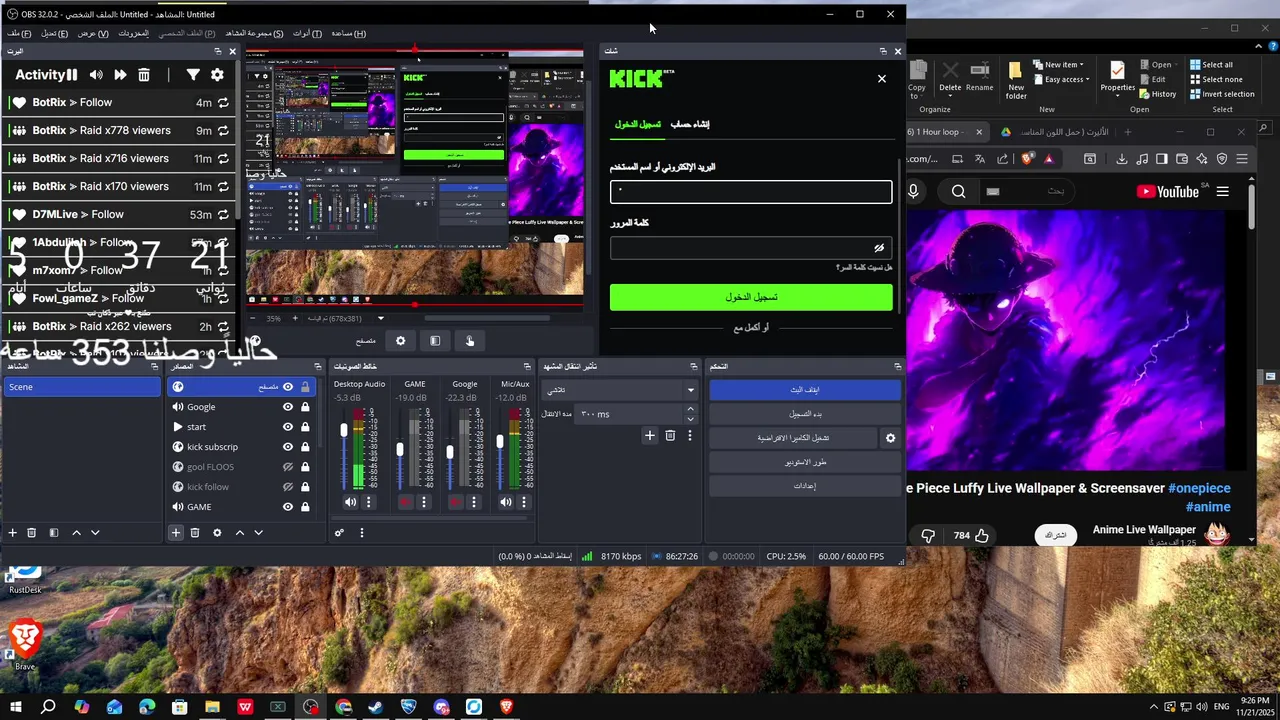Show the kick follow source

288,487
